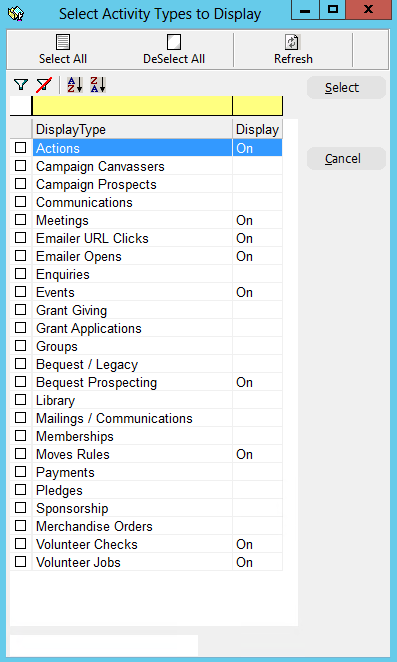This screenshot has height=662, width=397.
Task: Sort ascending with the A-Z icon
Action: pyautogui.click(x=75, y=85)
